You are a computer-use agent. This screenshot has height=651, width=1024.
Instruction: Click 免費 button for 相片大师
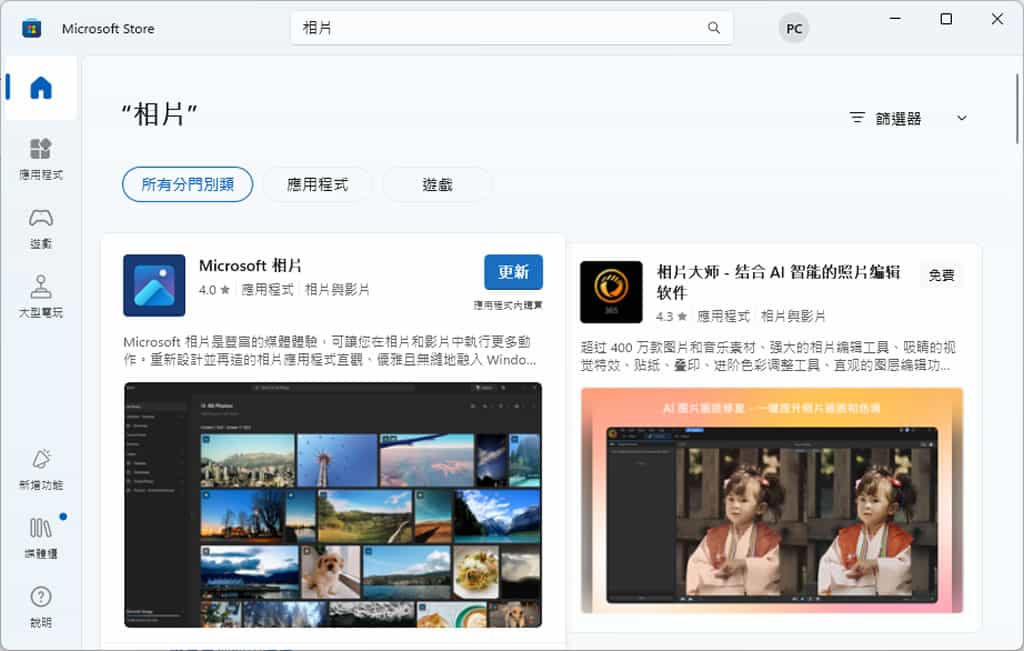[941, 275]
